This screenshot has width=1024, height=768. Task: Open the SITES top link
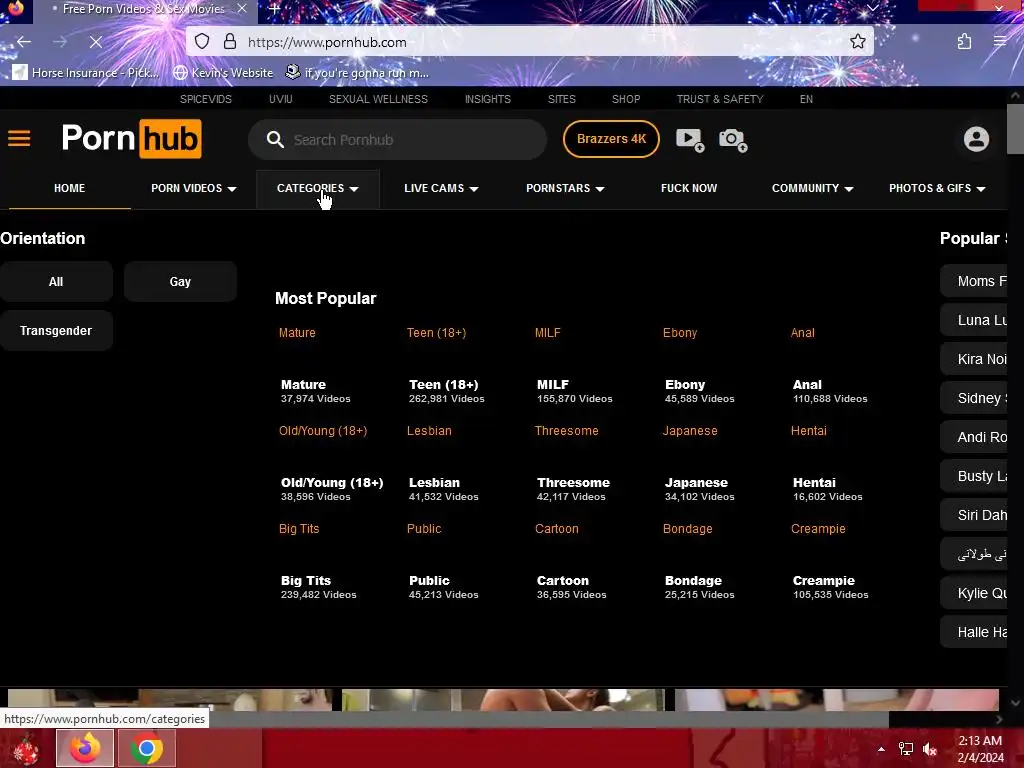(x=562, y=99)
